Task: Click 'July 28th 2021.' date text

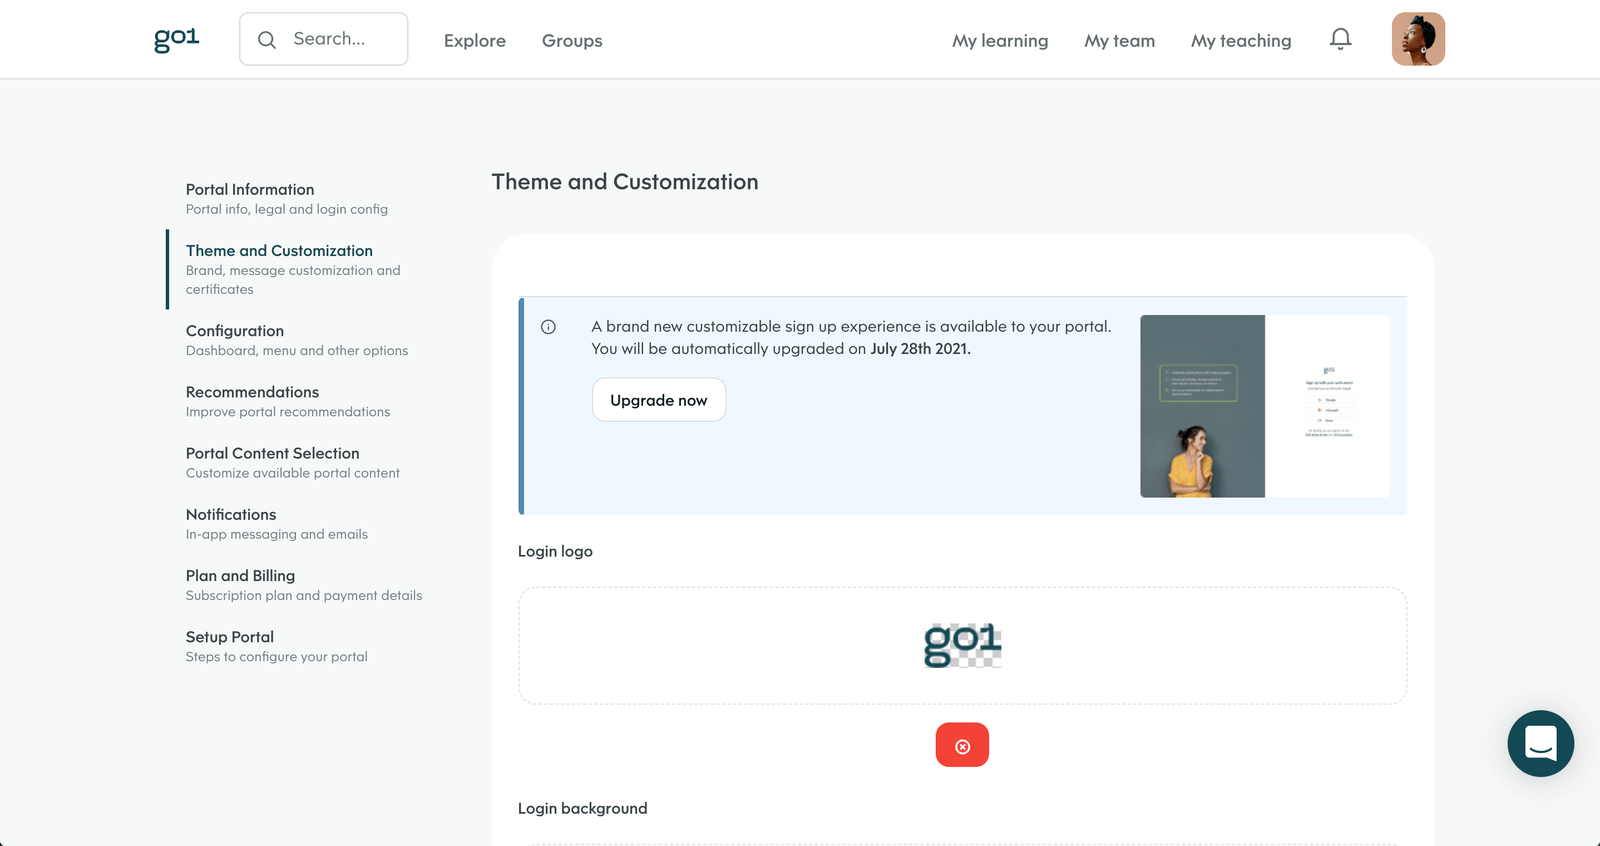Action: point(920,349)
